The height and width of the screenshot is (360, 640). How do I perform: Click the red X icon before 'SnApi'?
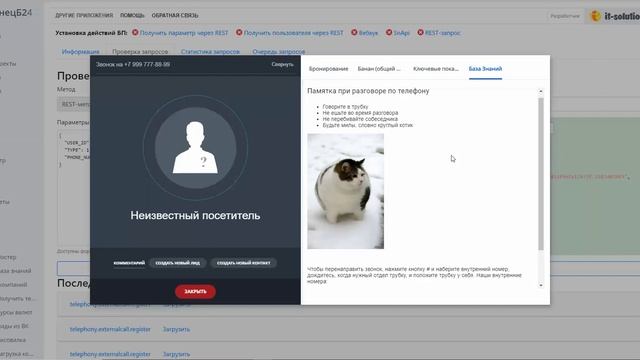[x=389, y=32]
